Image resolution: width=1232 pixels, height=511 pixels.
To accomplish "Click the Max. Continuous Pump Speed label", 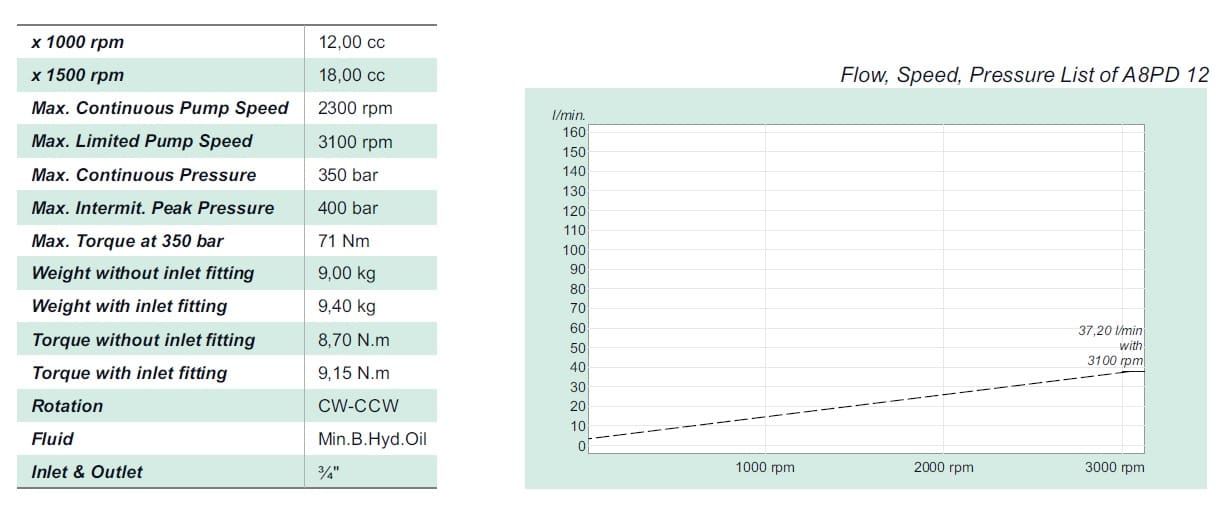I will click(x=160, y=108).
